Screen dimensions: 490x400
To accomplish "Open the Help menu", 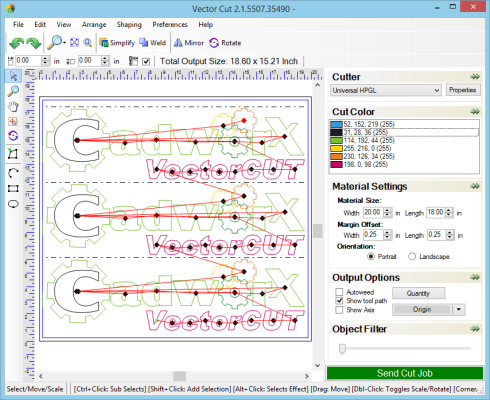I will point(206,24).
